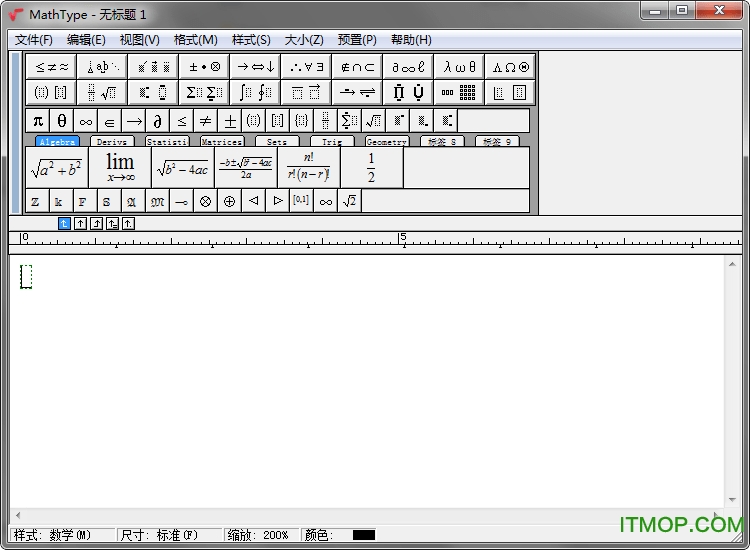Insert the √(b²−4ac) discriminant expression
The image size is (750, 550).
click(x=183, y=168)
